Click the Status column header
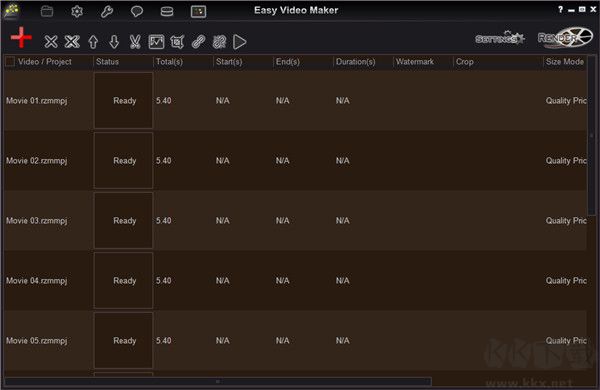 [107, 62]
